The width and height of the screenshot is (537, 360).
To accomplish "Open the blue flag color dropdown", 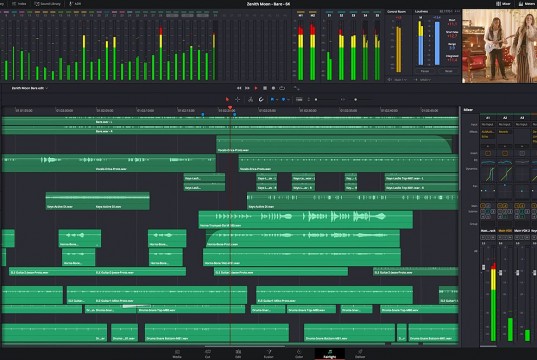I will [275, 99].
